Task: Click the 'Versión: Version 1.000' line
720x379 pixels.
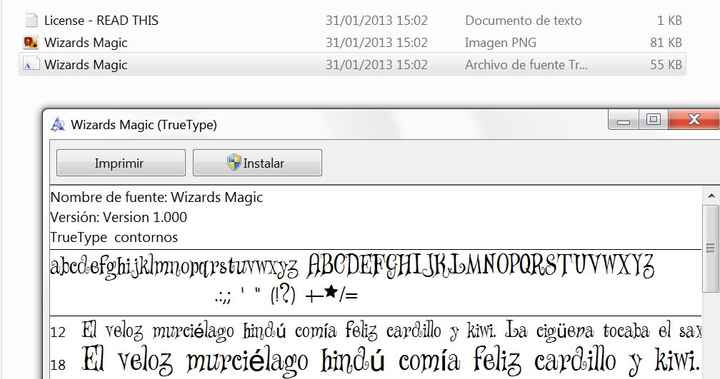Action: pos(118,217)
